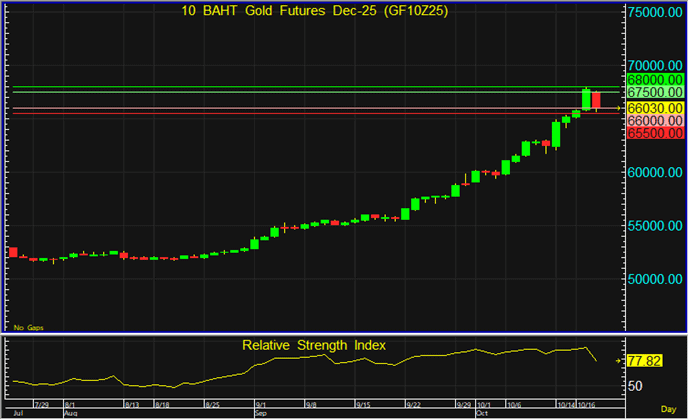Click the Relative Strength Index title
Screen dimensions: 689x420
tap(314, 345)
